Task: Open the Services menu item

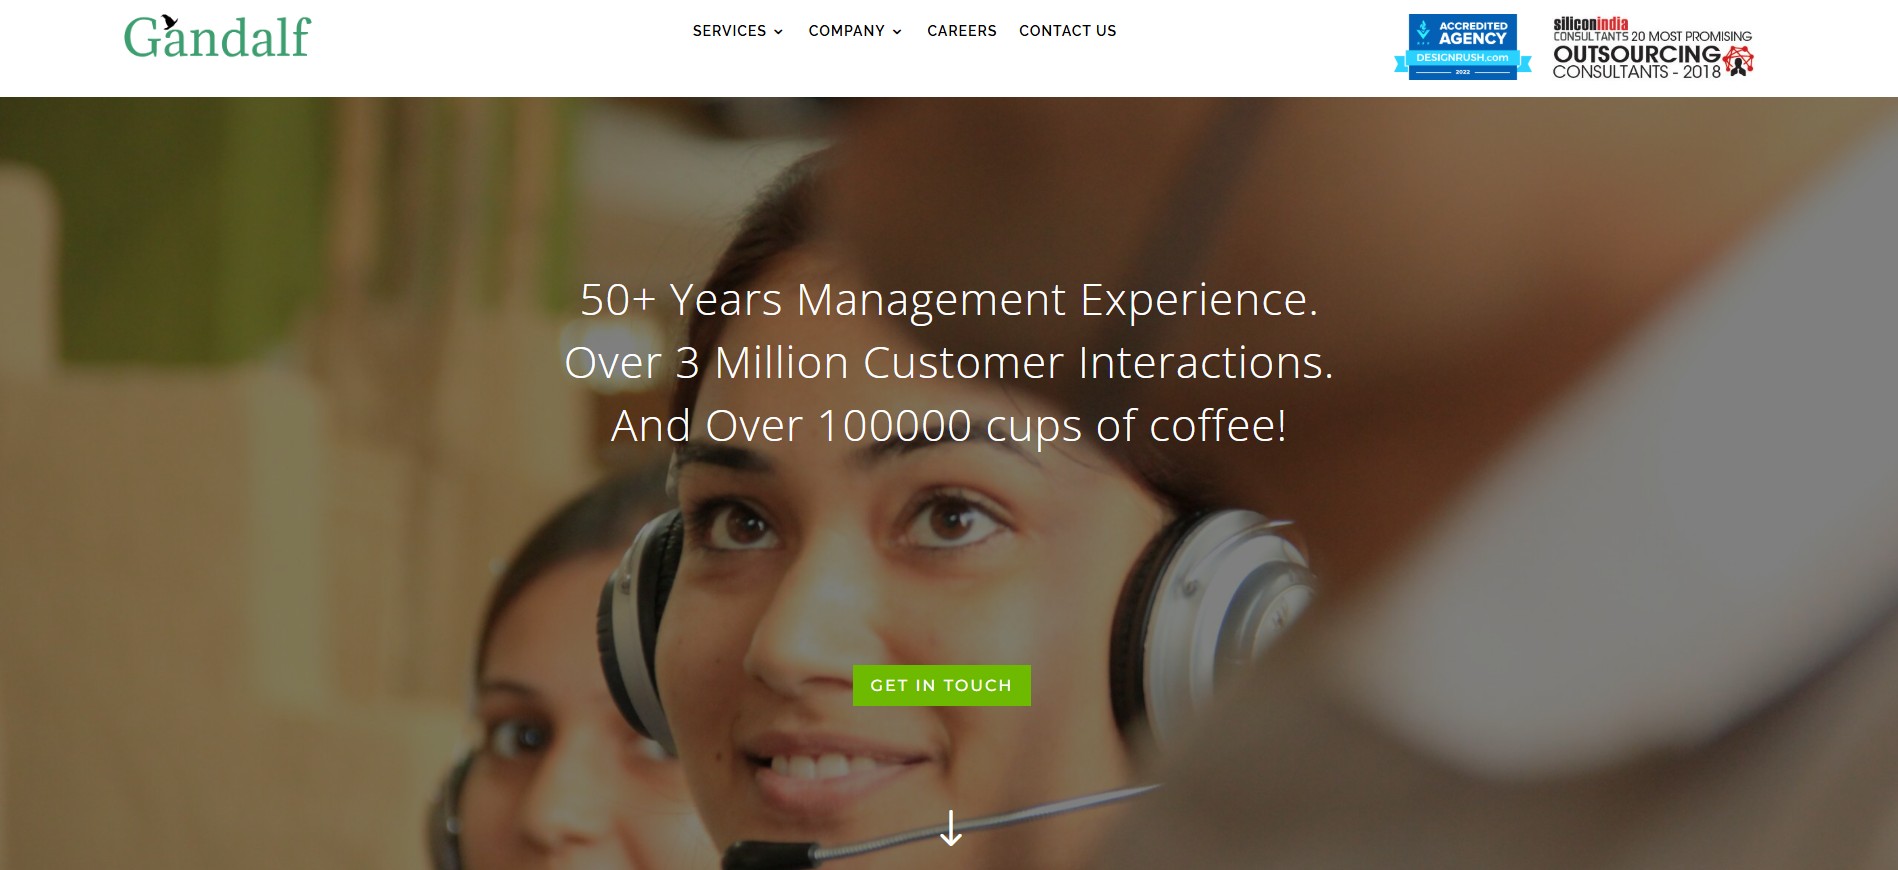Action: 738,31
